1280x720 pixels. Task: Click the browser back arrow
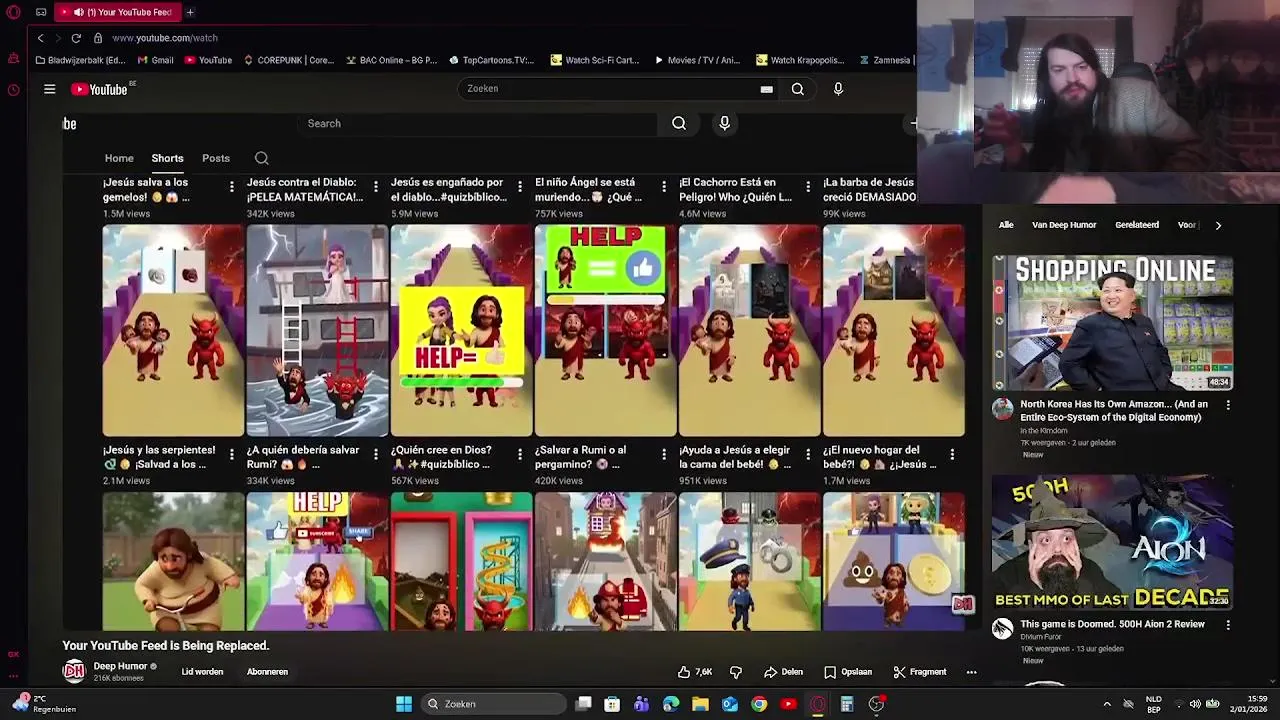(41, 38)
